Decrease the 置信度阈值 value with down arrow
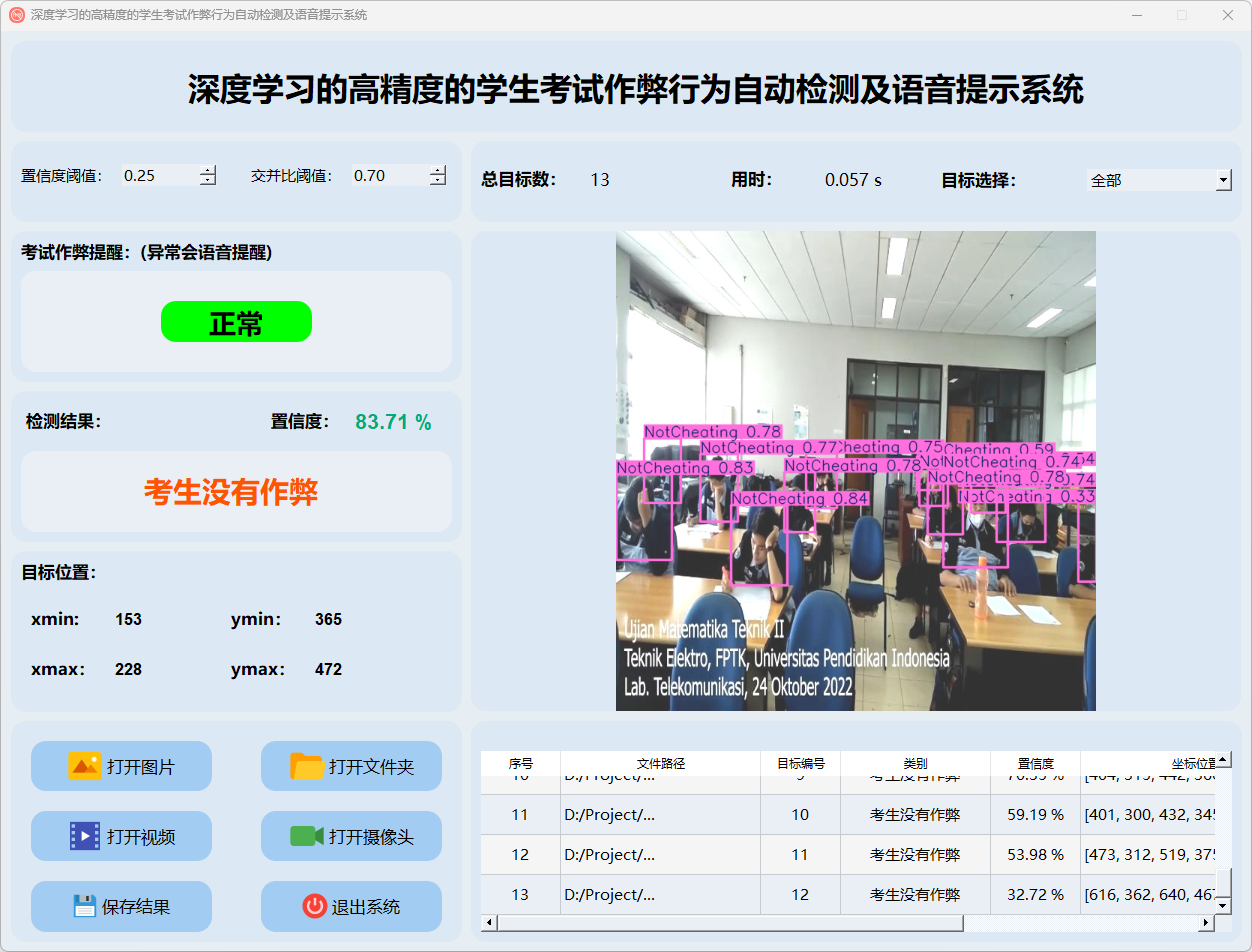This screenshot has height=952, width=1252. click(x=208, y=181)
